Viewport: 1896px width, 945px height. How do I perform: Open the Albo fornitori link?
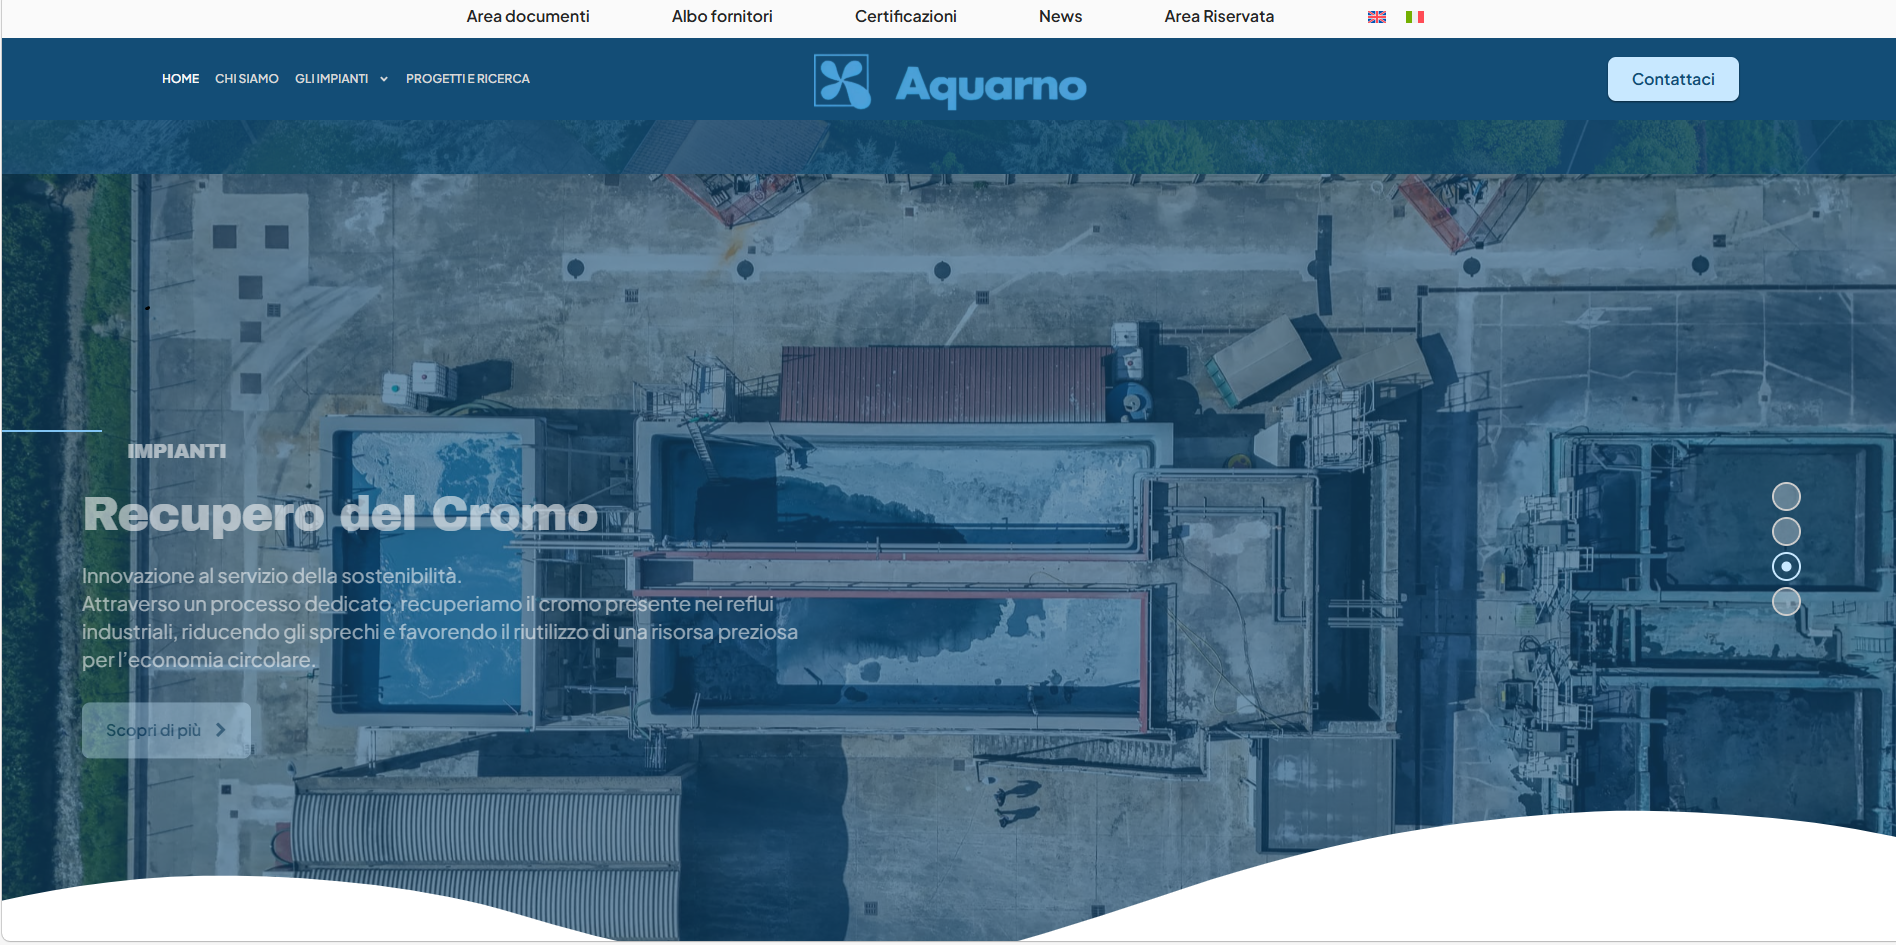(722, 16)
